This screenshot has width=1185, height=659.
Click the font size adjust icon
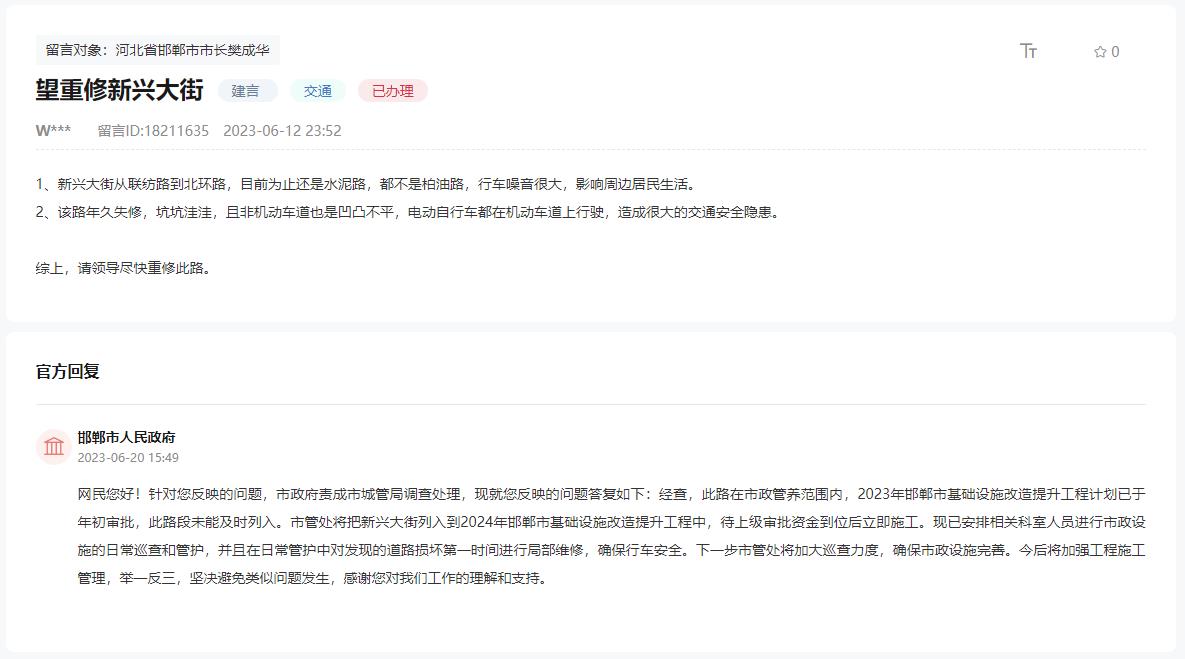click(1028, 51)
